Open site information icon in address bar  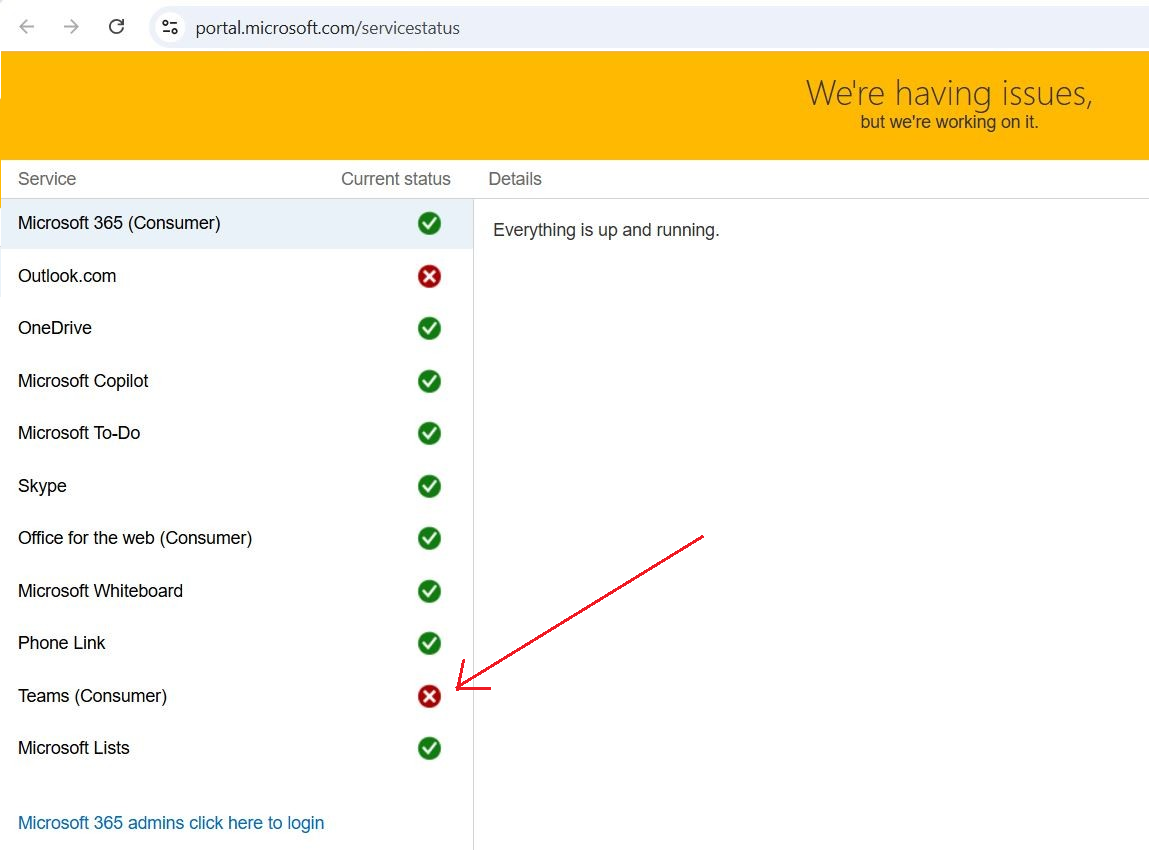[x=170, y=27]
